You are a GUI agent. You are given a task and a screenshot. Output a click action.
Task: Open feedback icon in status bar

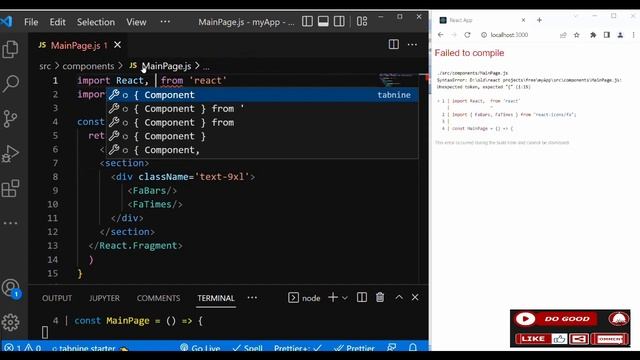[x=391, y=347]
